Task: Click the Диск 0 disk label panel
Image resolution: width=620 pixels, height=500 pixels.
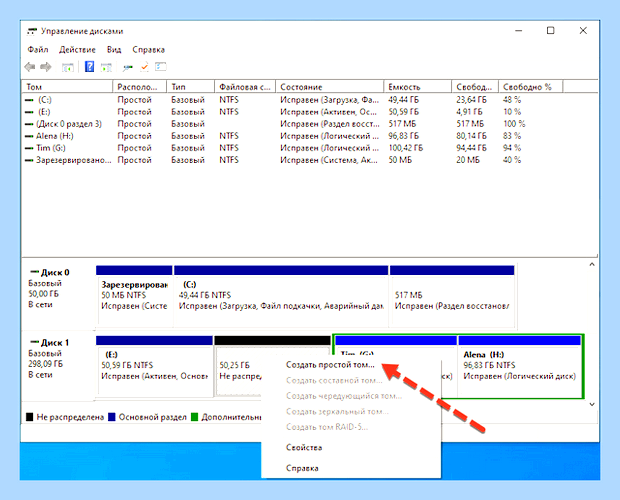Action: (59, 296)
